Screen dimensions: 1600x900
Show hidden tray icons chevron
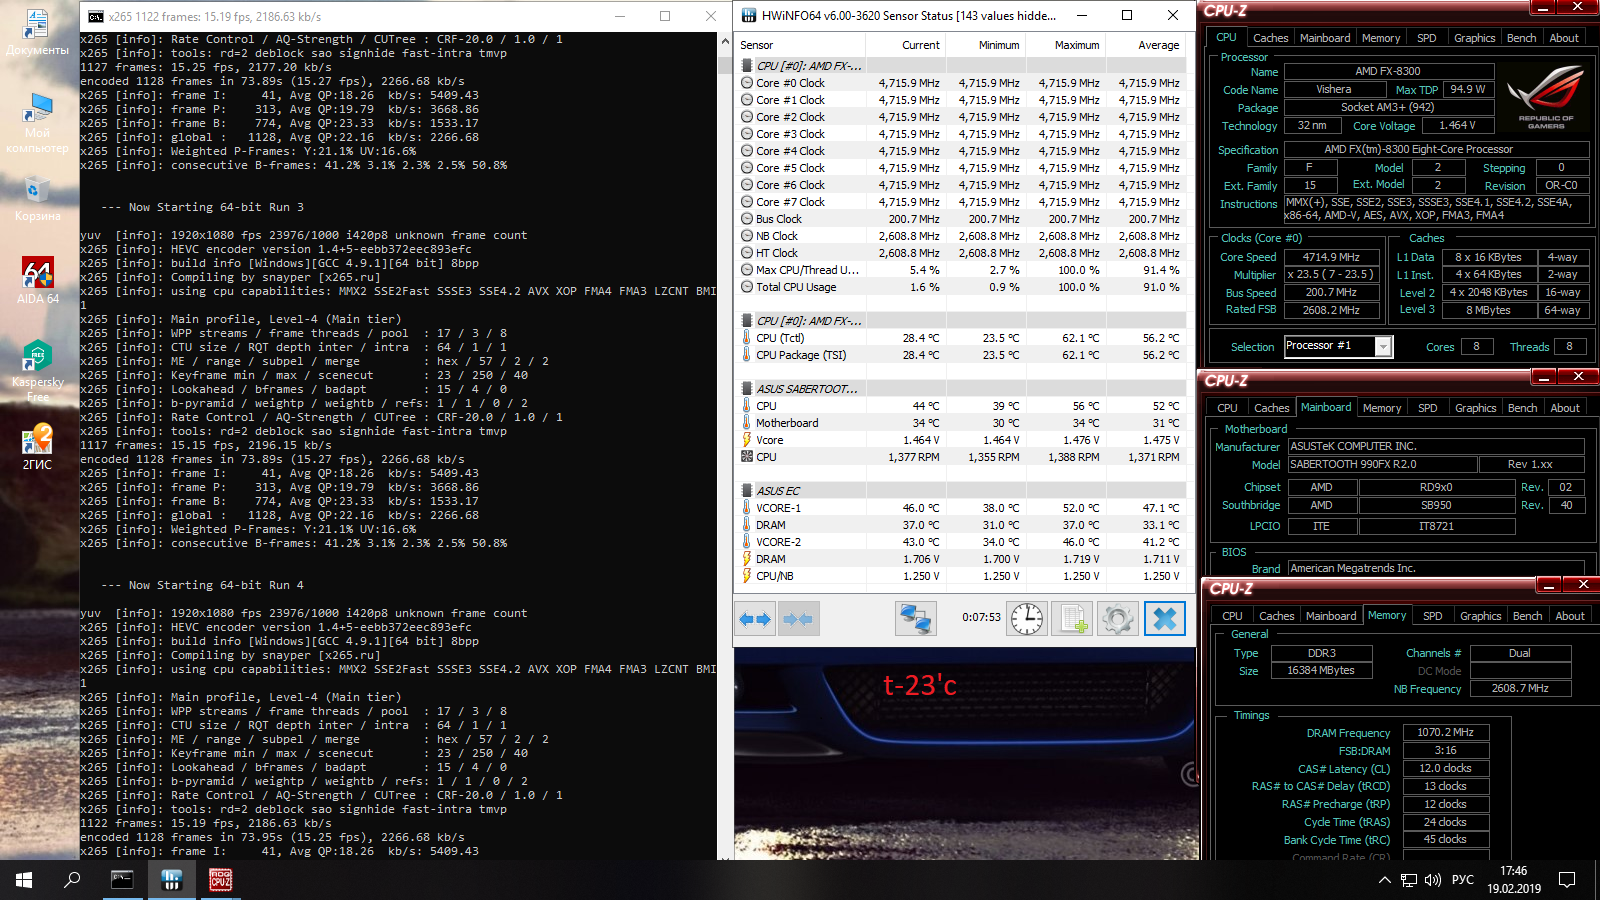(1384, 880)
